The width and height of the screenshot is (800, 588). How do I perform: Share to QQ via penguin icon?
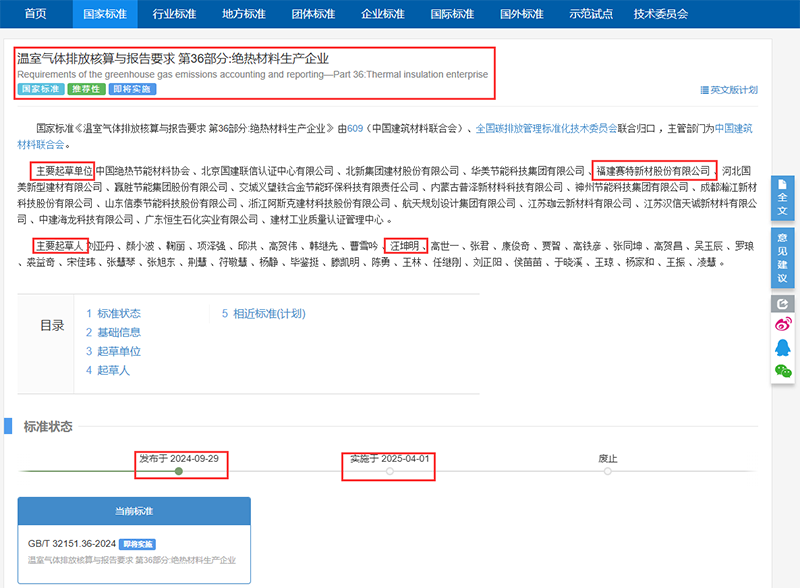coord(783,348)
